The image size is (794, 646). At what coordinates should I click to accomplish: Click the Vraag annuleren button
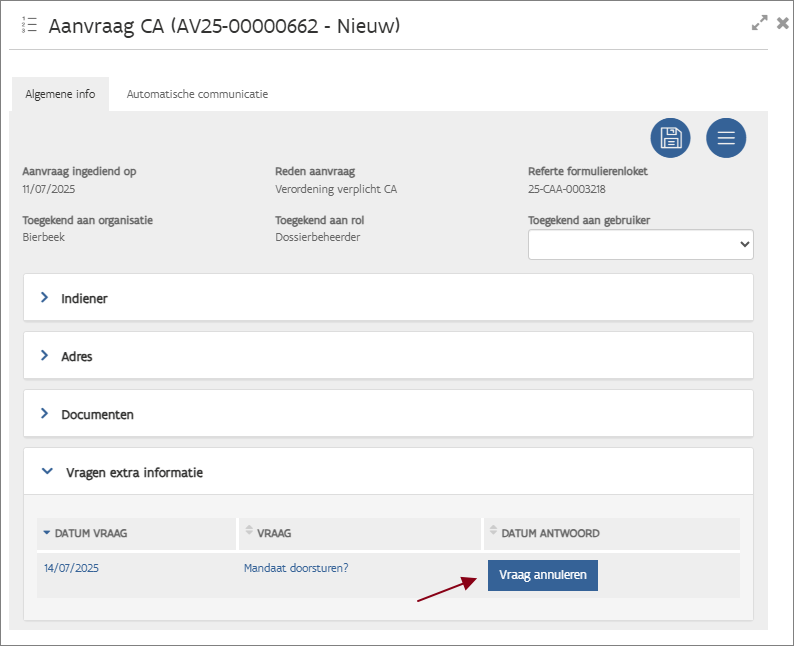542,575
